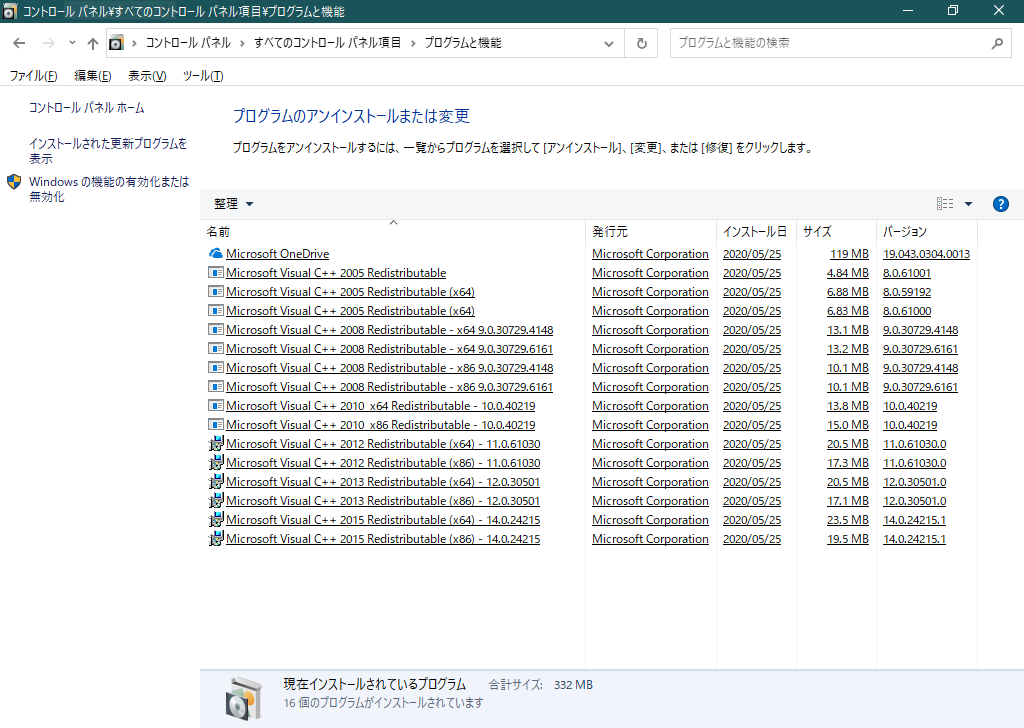1024x728 pixels.
Task: Sort by インストール日 column header
Action: click(756, 232)
